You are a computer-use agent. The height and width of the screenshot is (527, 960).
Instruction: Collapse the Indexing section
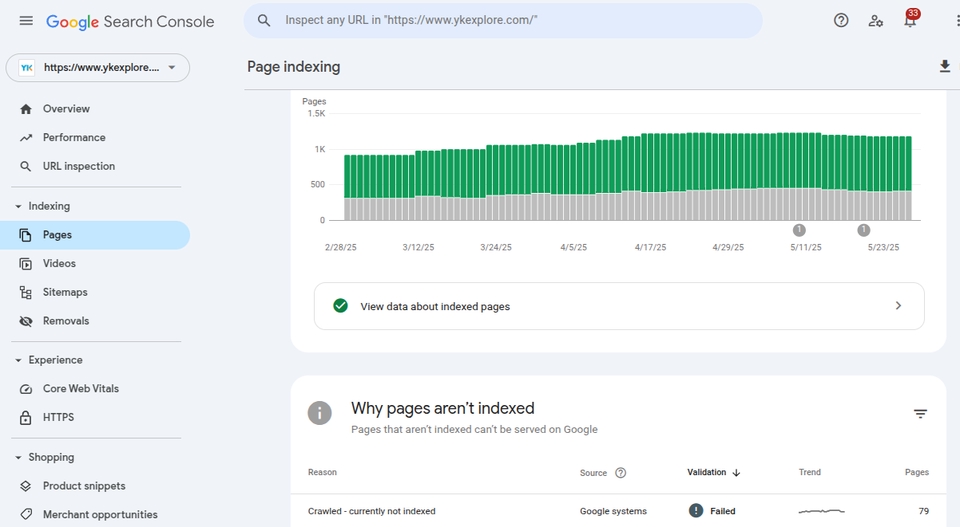click(18, 207)
